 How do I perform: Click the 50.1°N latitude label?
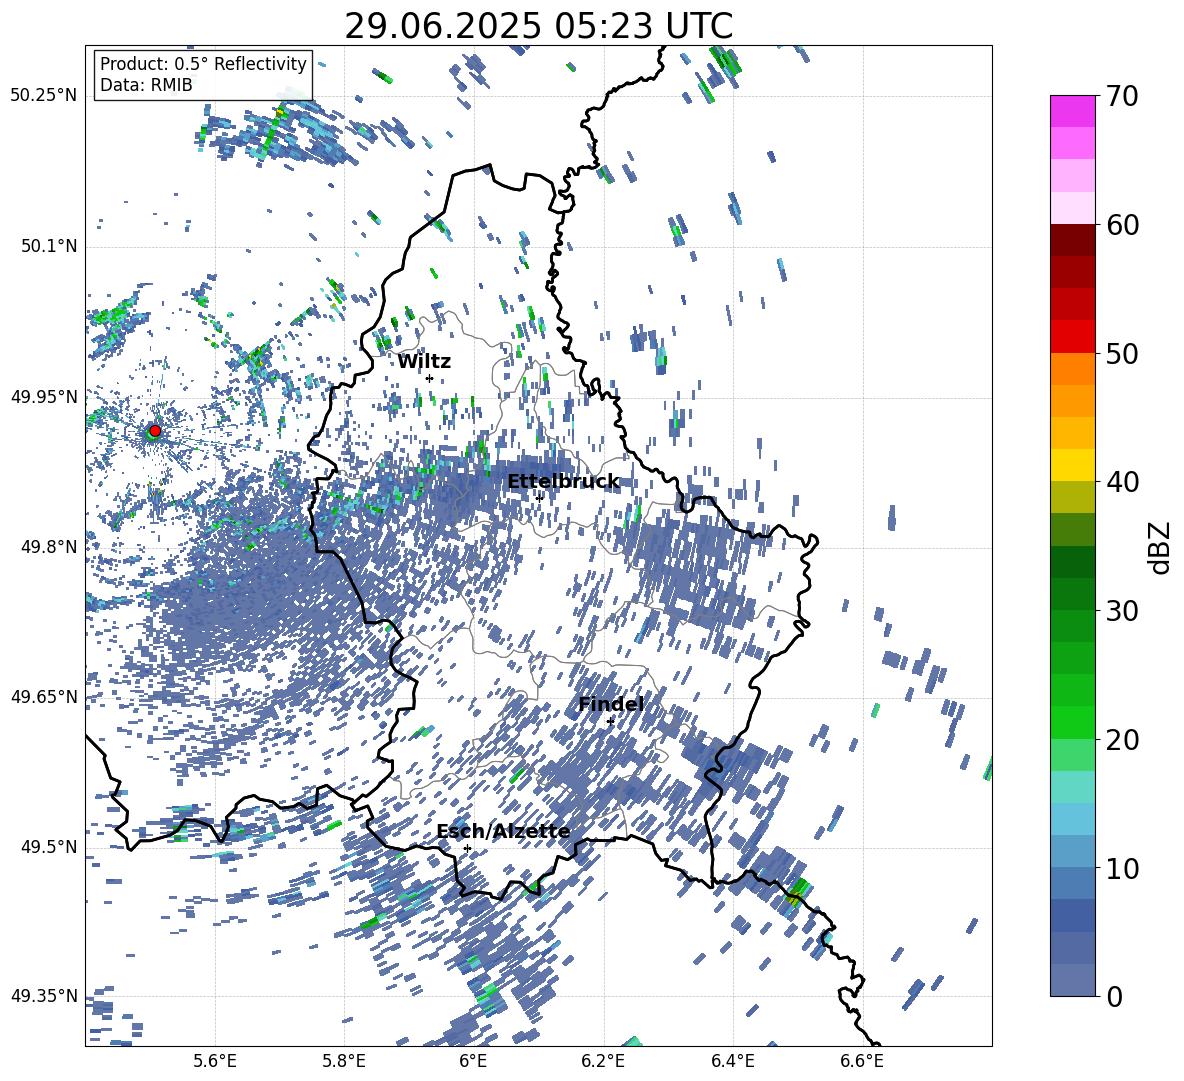tap(48, 246)
